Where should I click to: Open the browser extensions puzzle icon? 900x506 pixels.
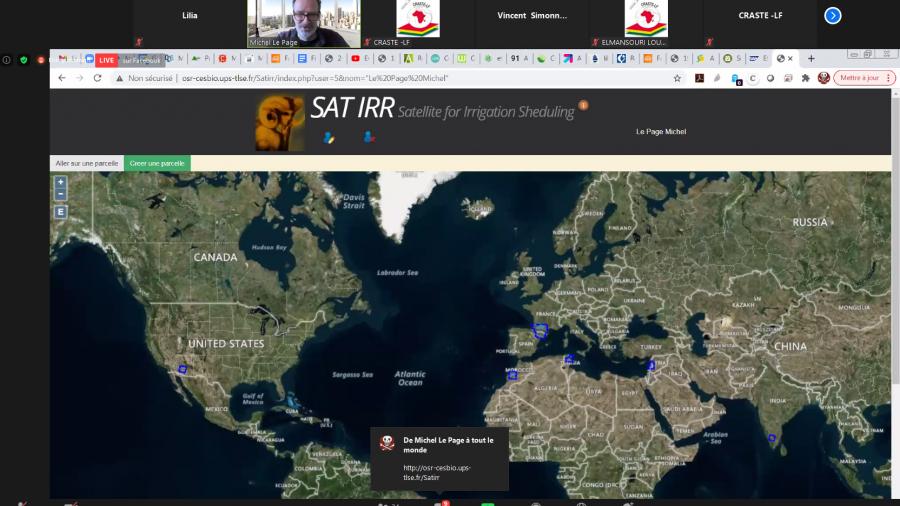pyautogui.click(x=805, y=78)
